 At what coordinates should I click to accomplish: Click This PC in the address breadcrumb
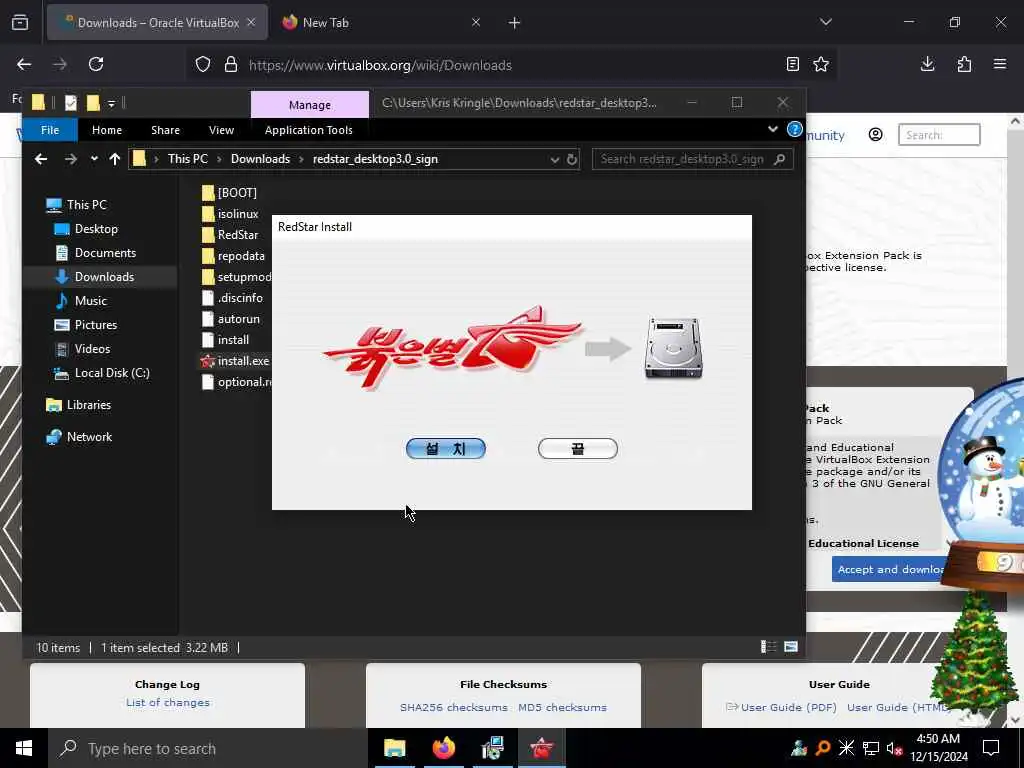pos(187,159)
